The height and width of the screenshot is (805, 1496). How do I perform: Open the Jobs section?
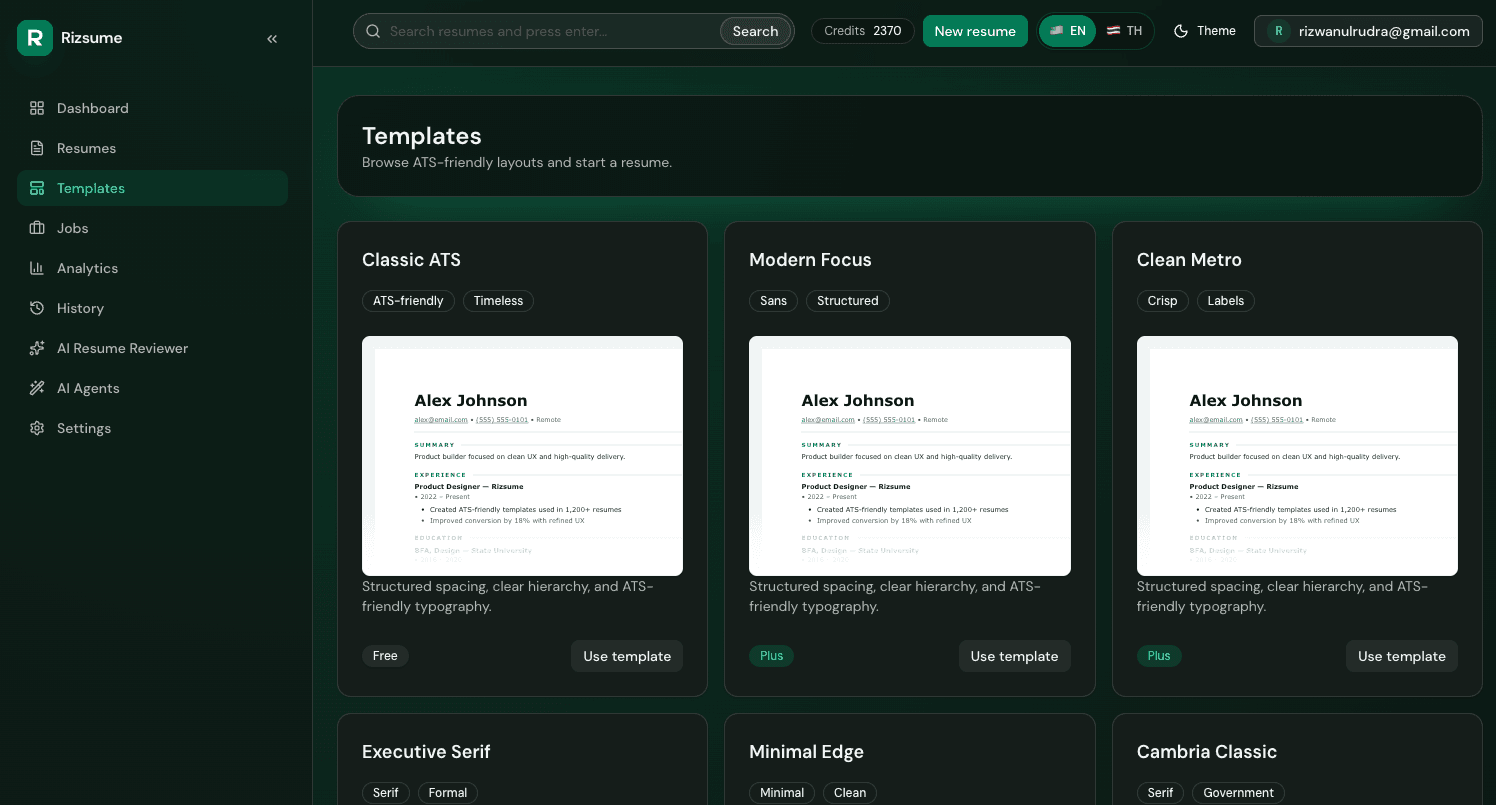coord(152,228)
